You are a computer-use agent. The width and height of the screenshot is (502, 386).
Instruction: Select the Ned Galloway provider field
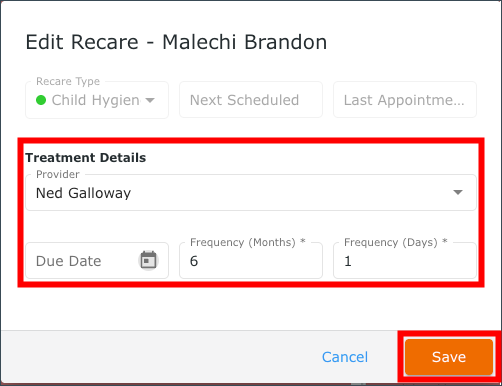(251, 193)
